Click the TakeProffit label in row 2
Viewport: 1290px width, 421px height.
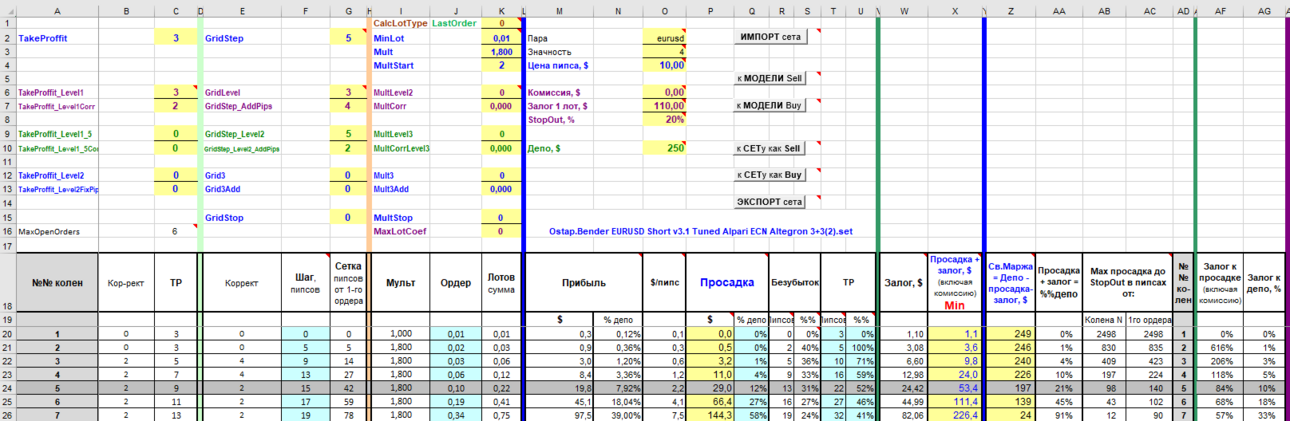pos(43,37)
